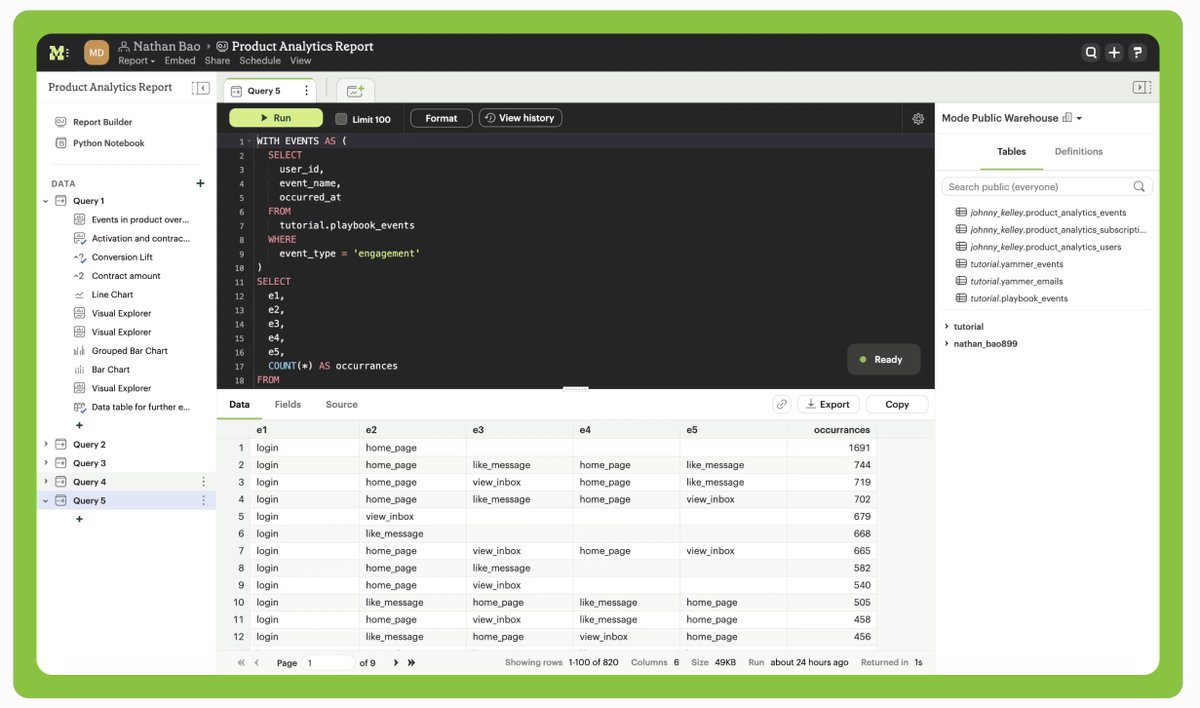1200x708 pixels.
Task: Run the query with the Run button
Action: [x=275, y=117]
